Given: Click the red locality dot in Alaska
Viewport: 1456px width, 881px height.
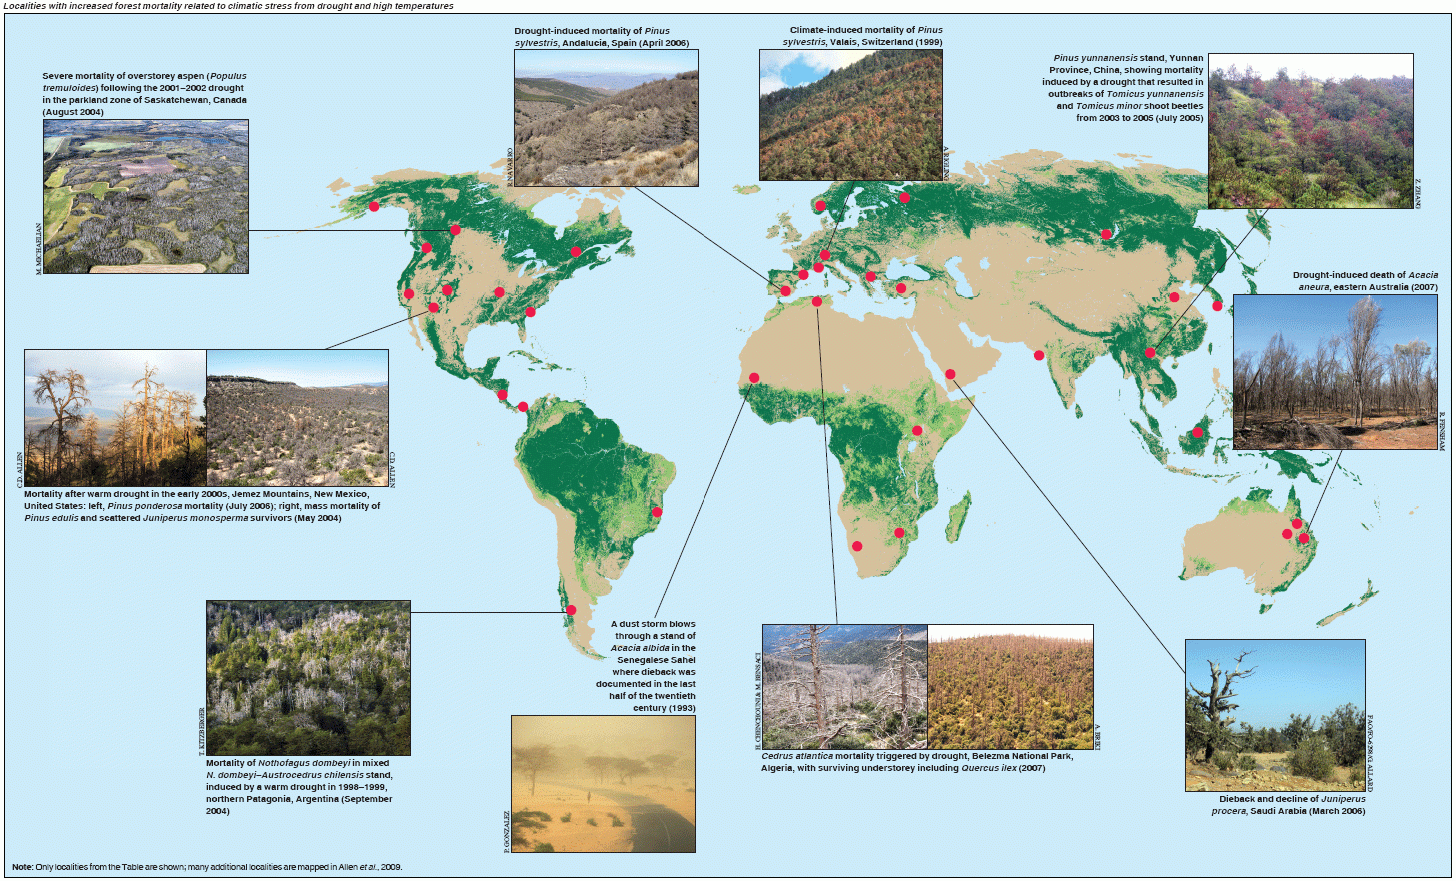Looking at the screenshot, I should pos(374,206).
